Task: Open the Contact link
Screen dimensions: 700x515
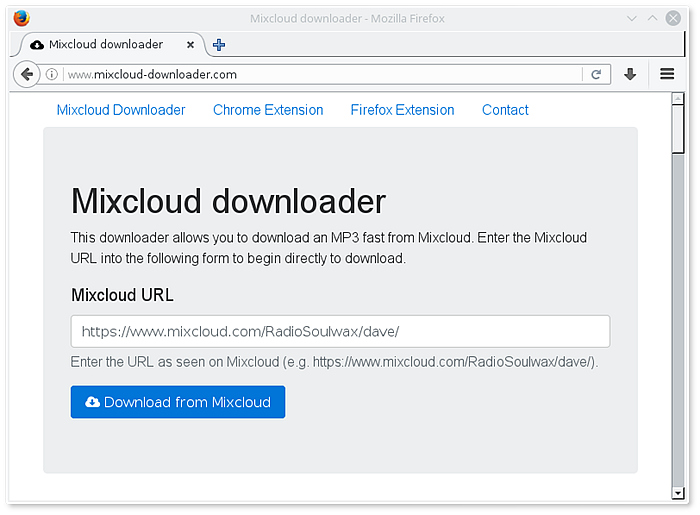Action: tap(505, 110)
